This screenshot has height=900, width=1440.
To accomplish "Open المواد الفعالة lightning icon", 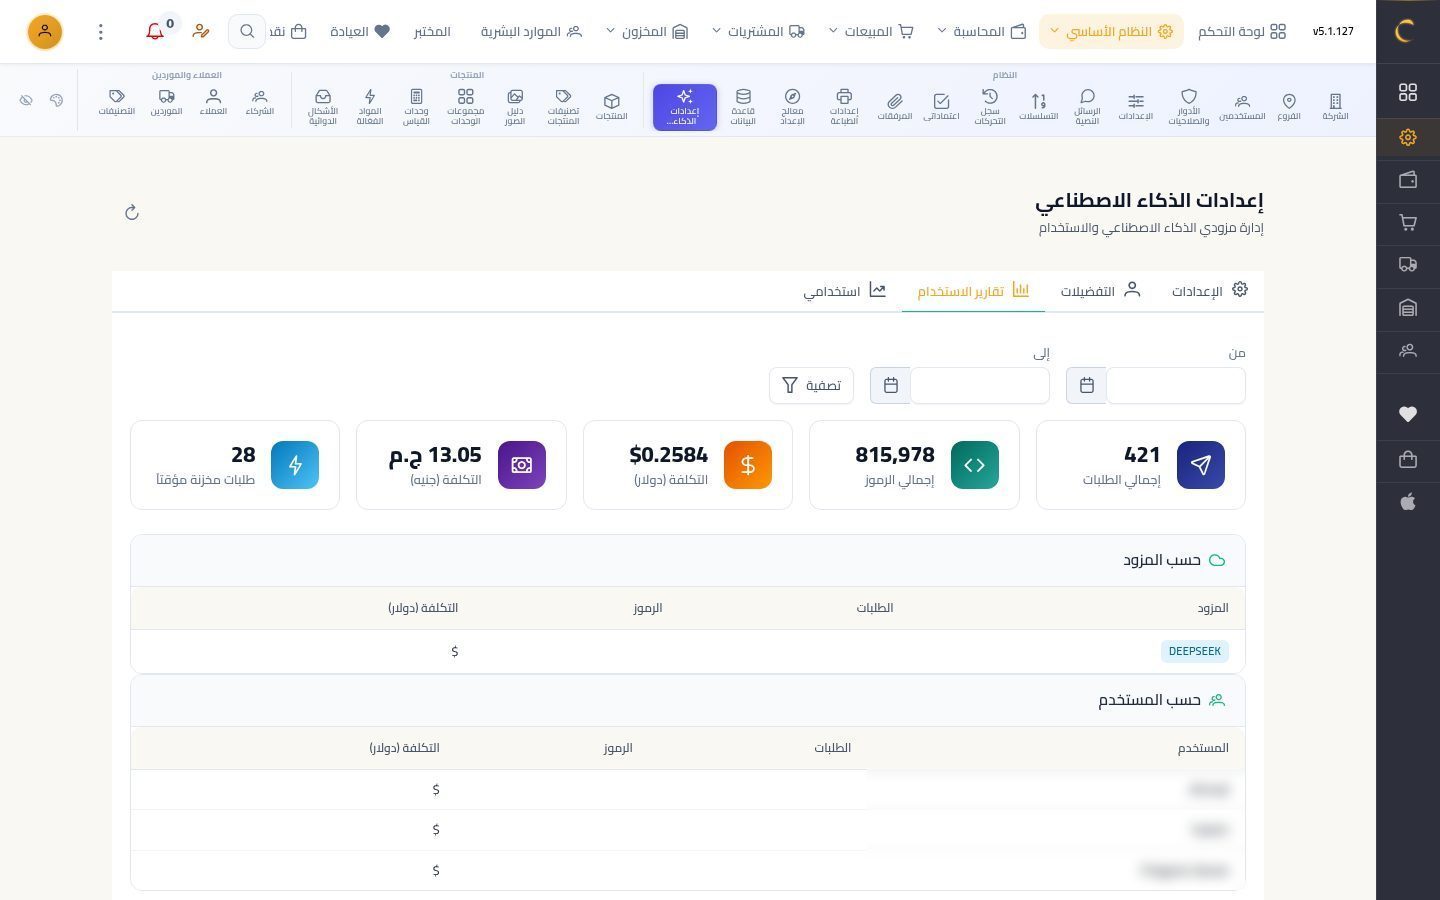I will 370,106.
